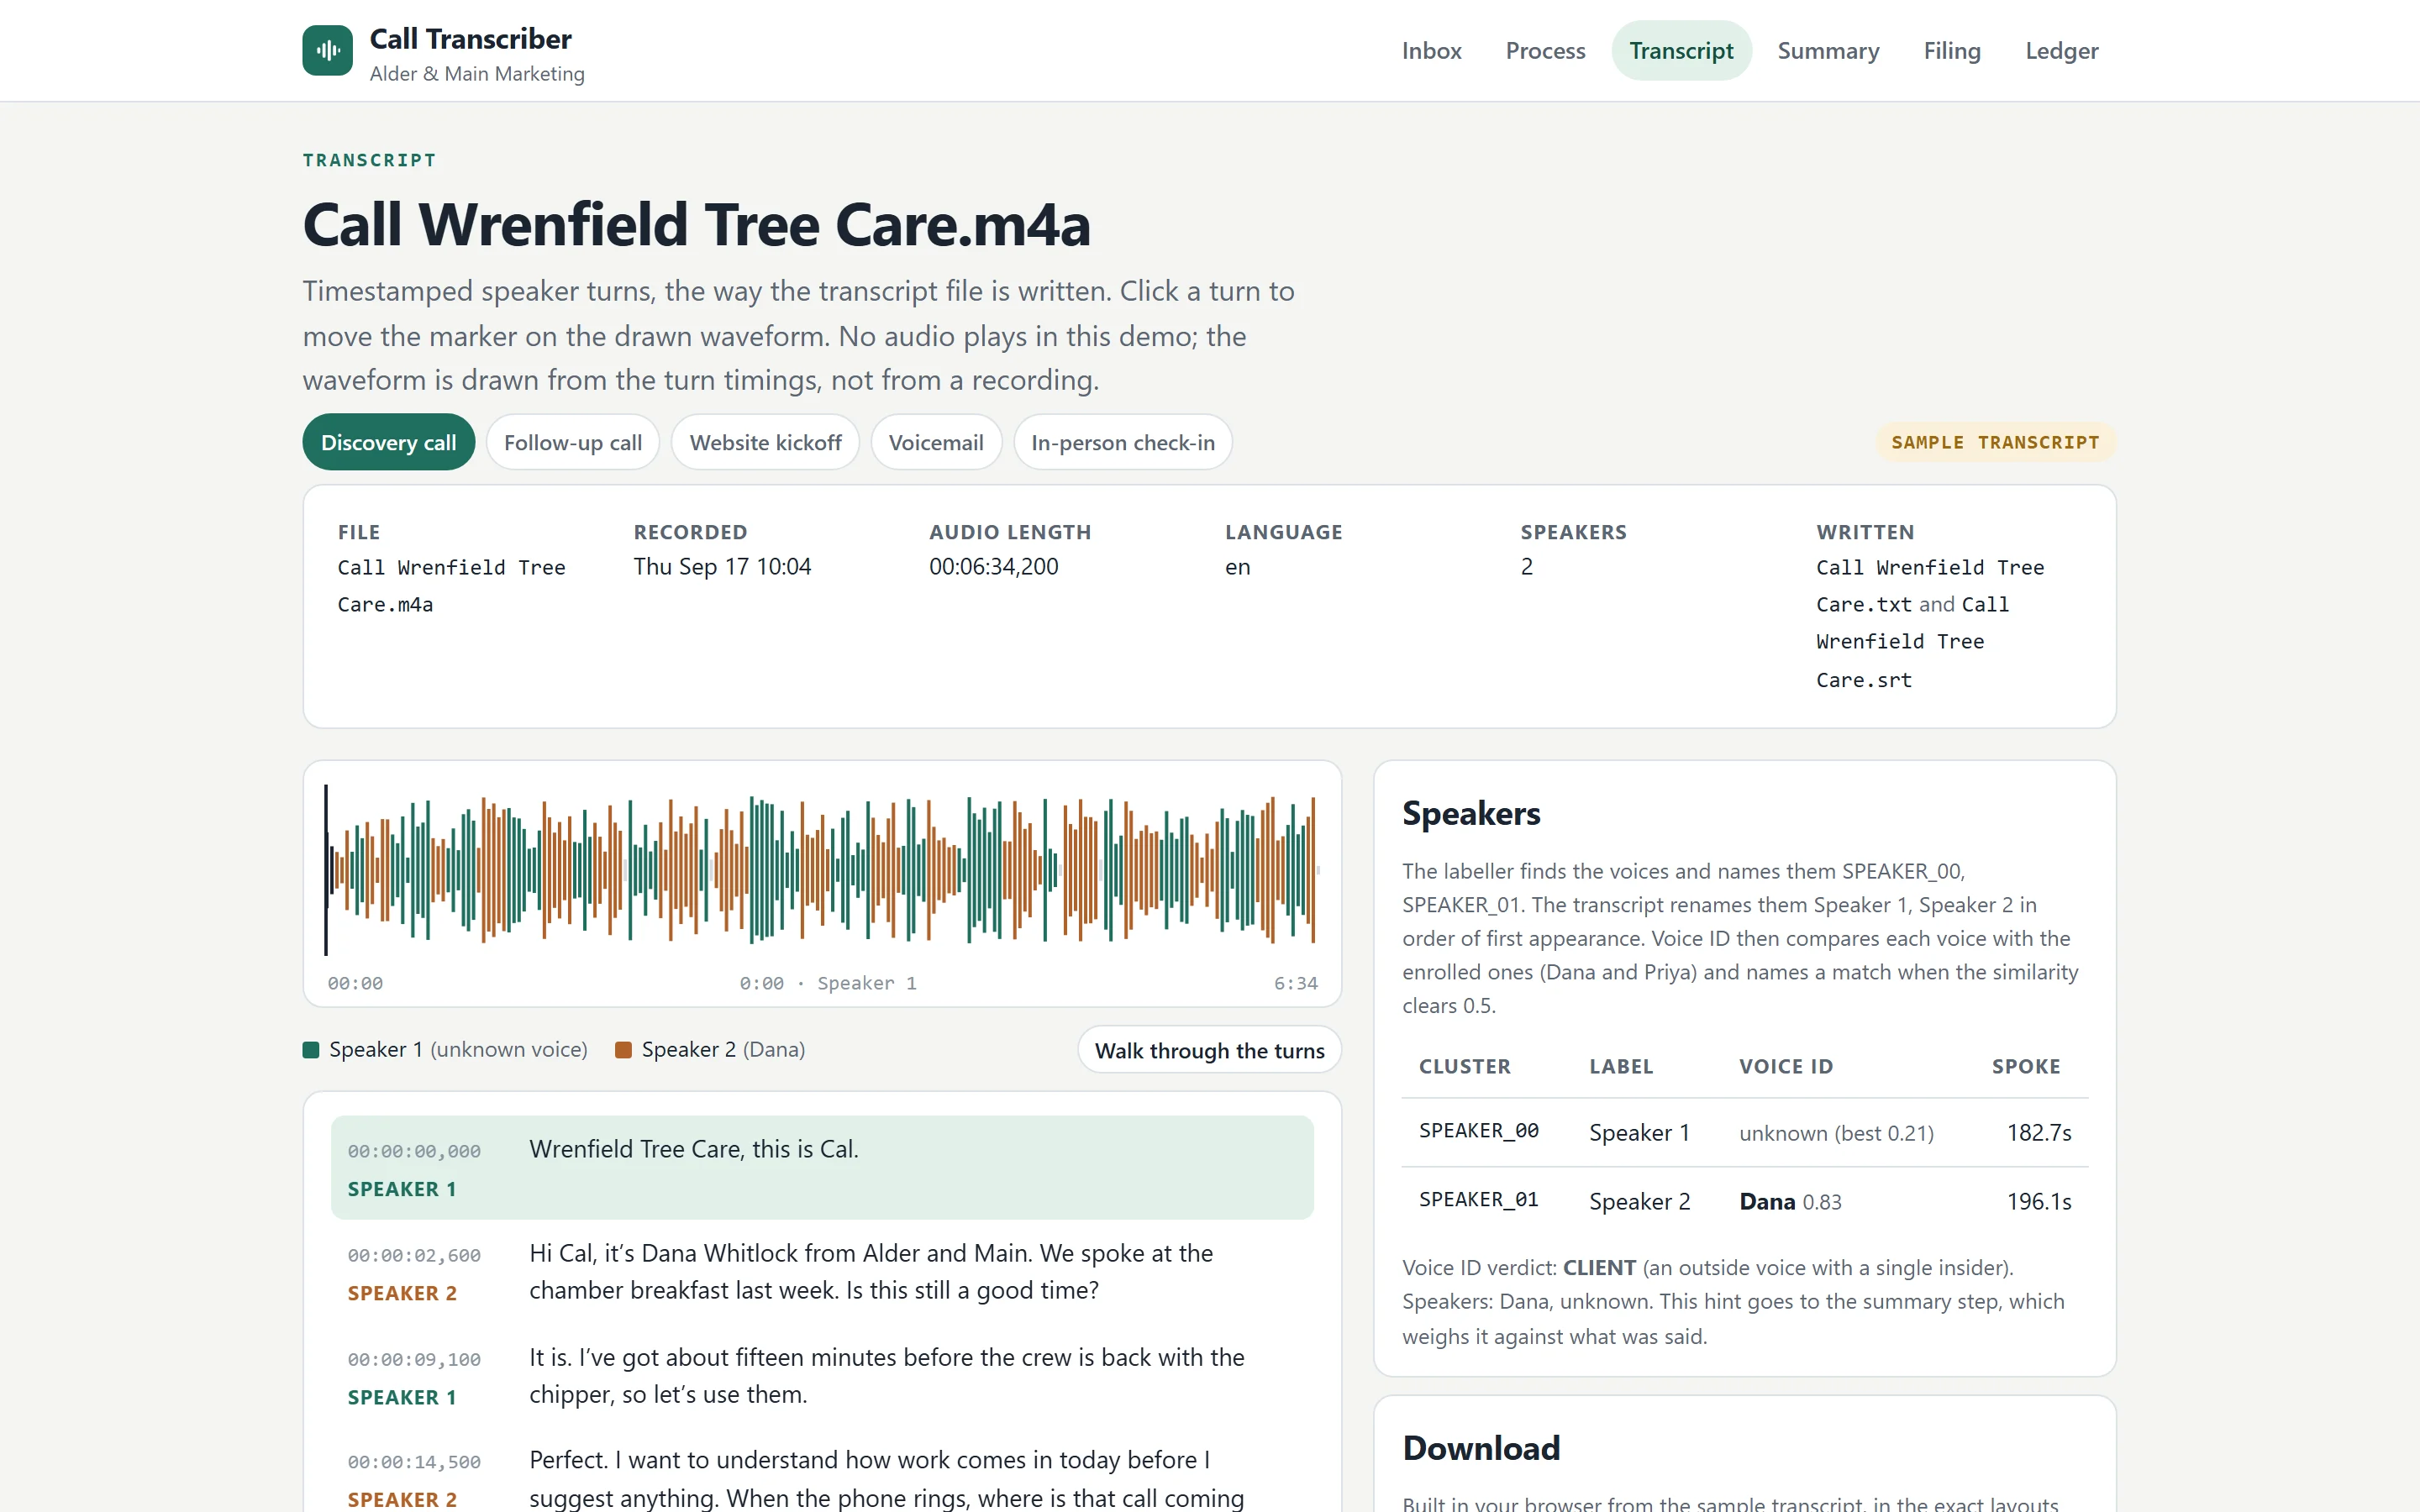Click the 196.1s spoke value
This screenshot has height=1512, width=2420.
2038,1202
